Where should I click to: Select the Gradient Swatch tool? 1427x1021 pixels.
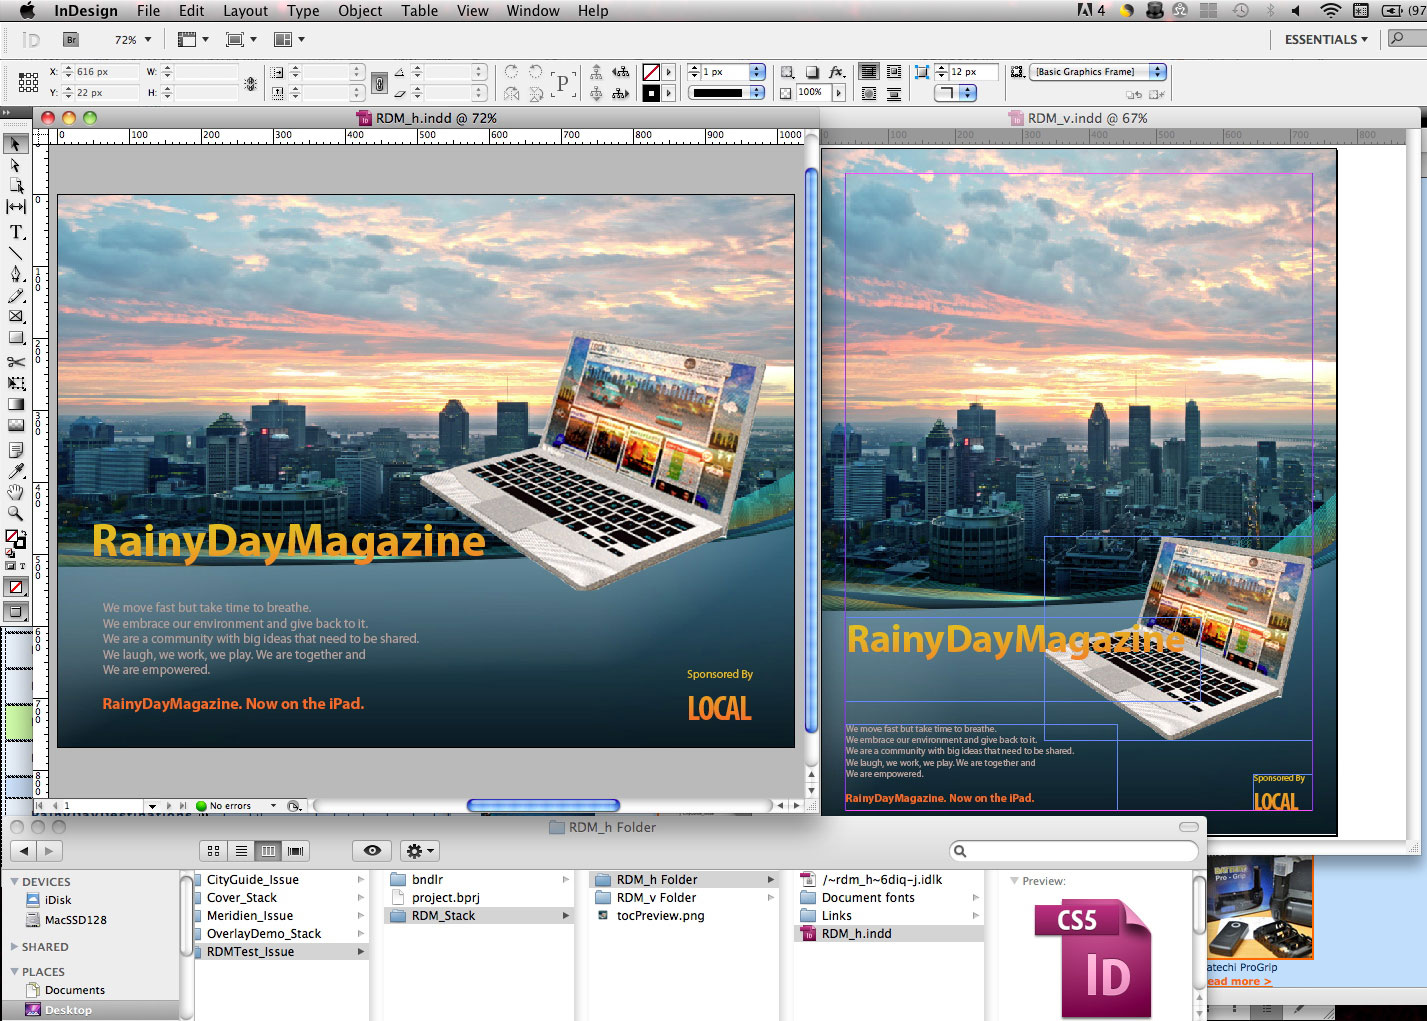click(x=15, y=404)
